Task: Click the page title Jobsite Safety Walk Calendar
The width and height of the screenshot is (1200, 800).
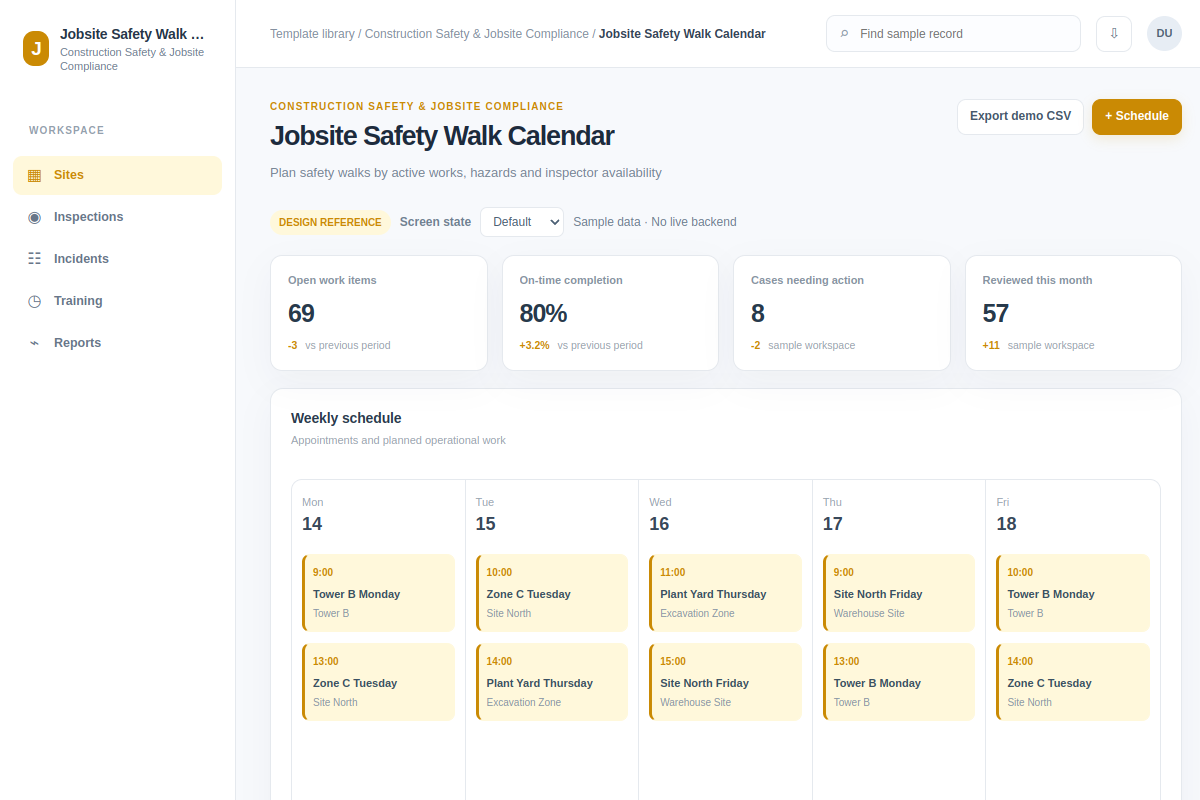Action: point(442,136)
